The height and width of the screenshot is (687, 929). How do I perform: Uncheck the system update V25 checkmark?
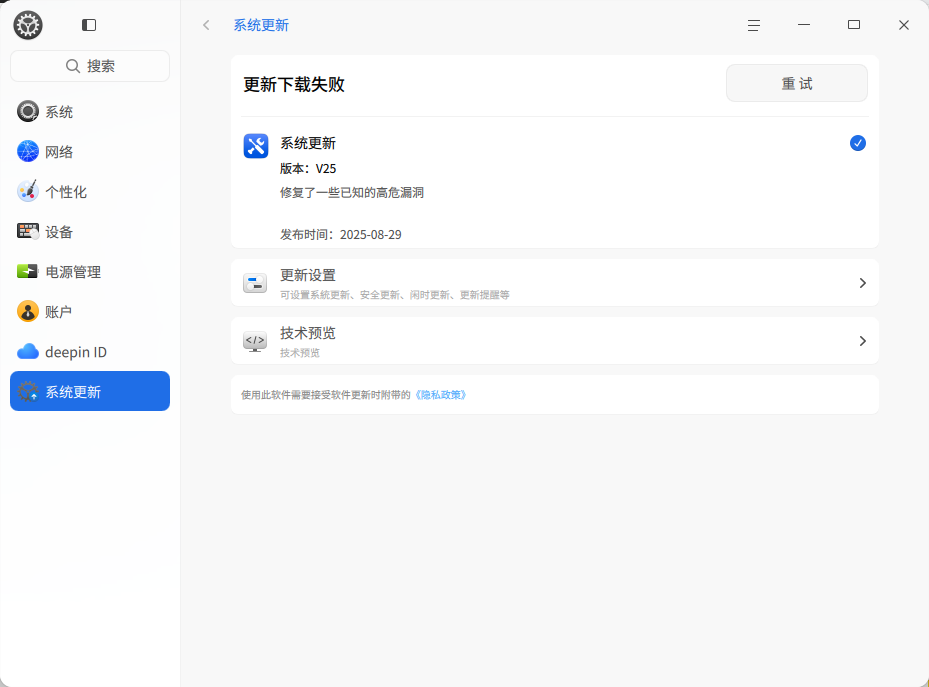pos(857,143)
